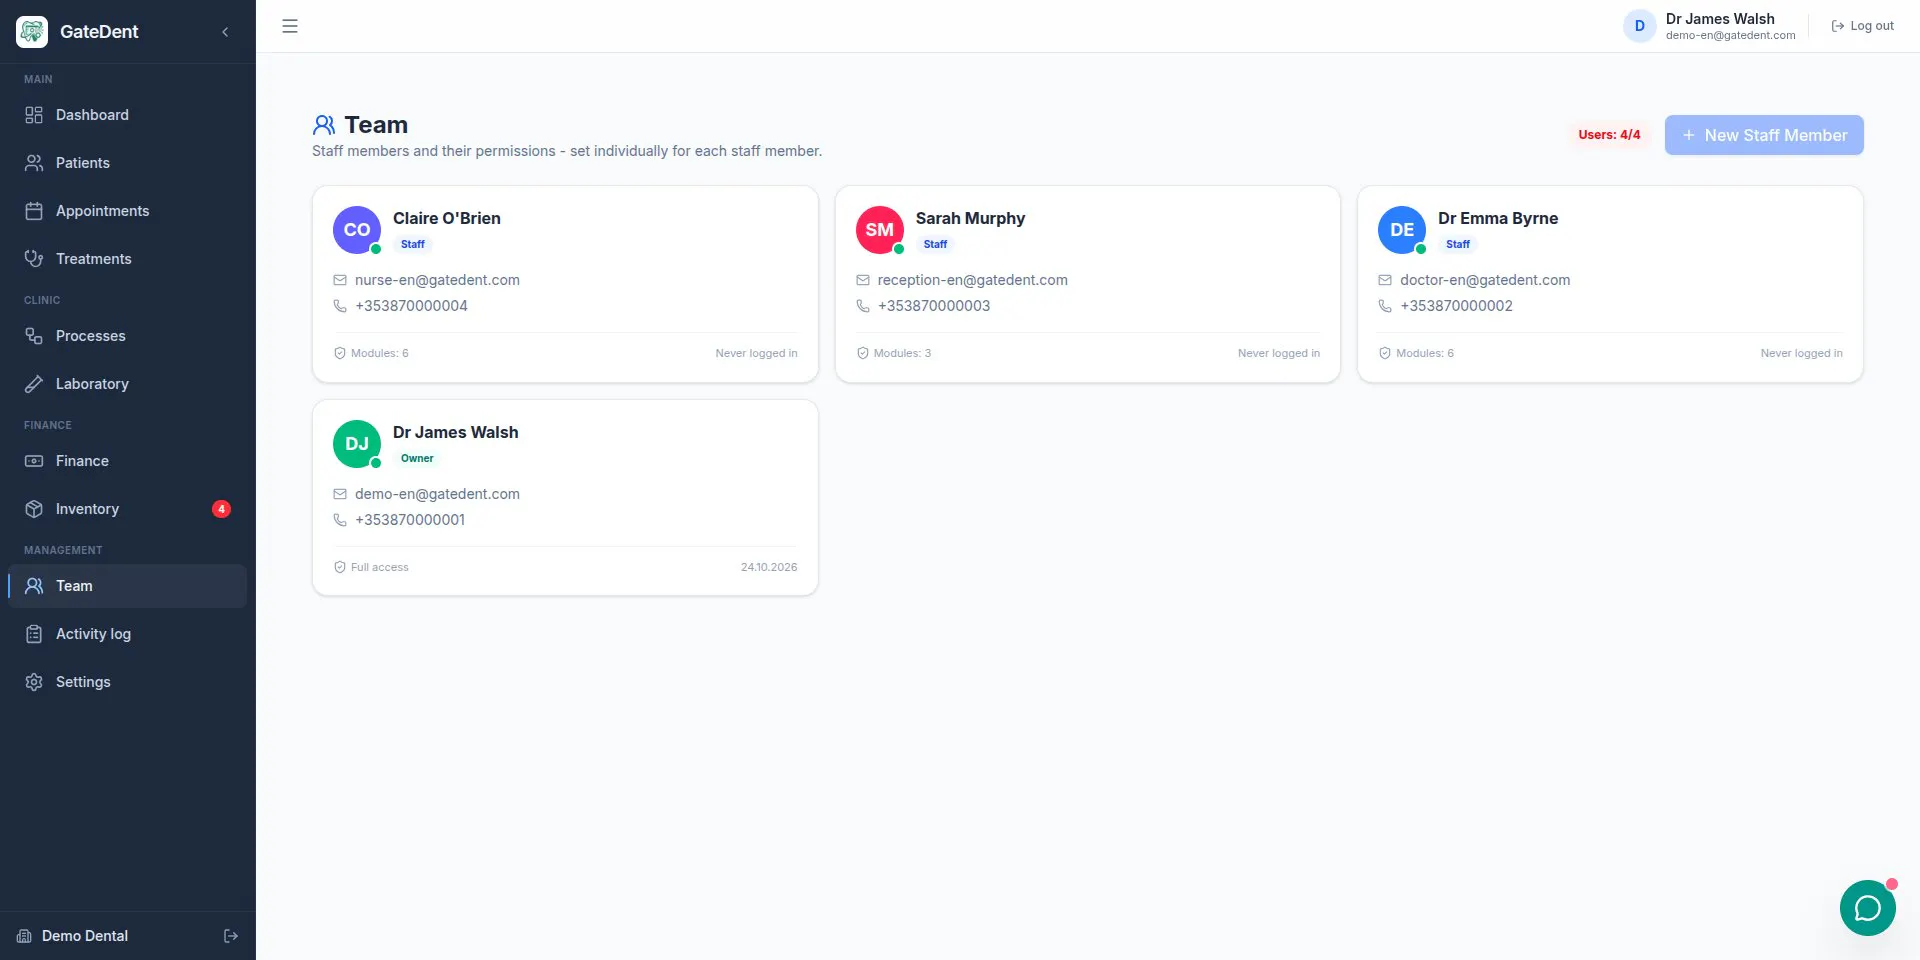Select the Team menu item

(128, 586)
